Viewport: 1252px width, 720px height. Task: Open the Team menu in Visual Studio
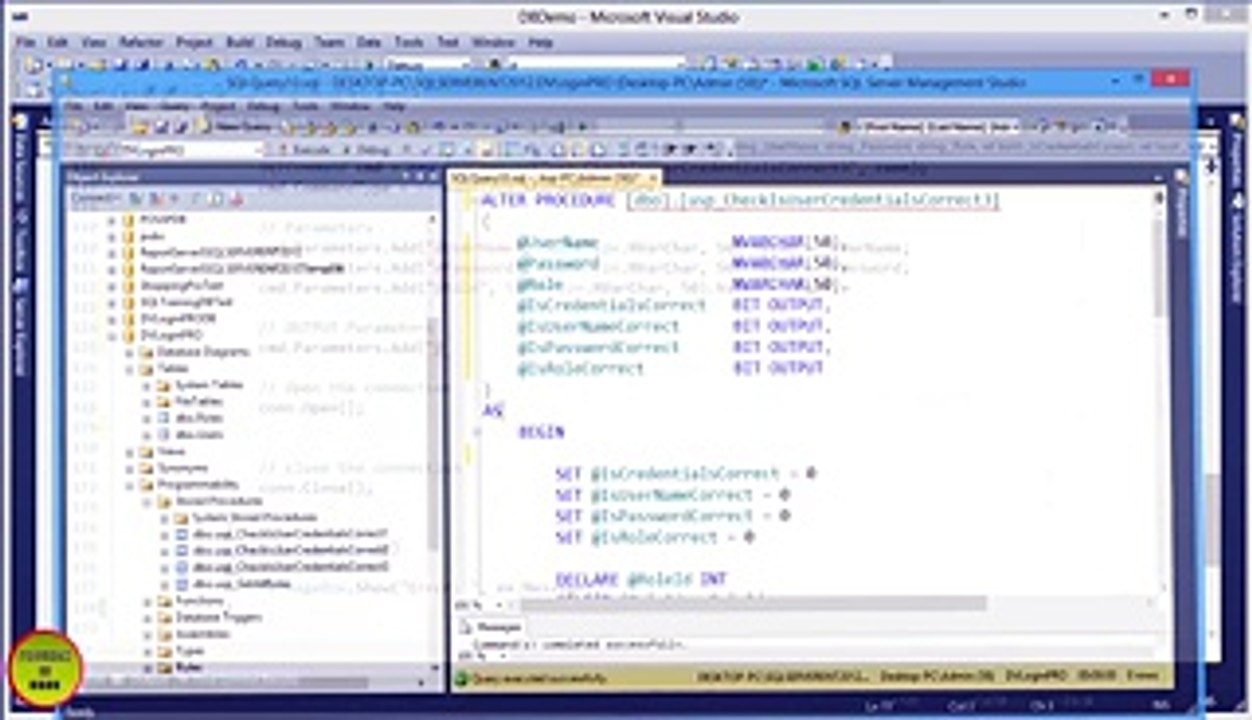[x=329, y=43]
